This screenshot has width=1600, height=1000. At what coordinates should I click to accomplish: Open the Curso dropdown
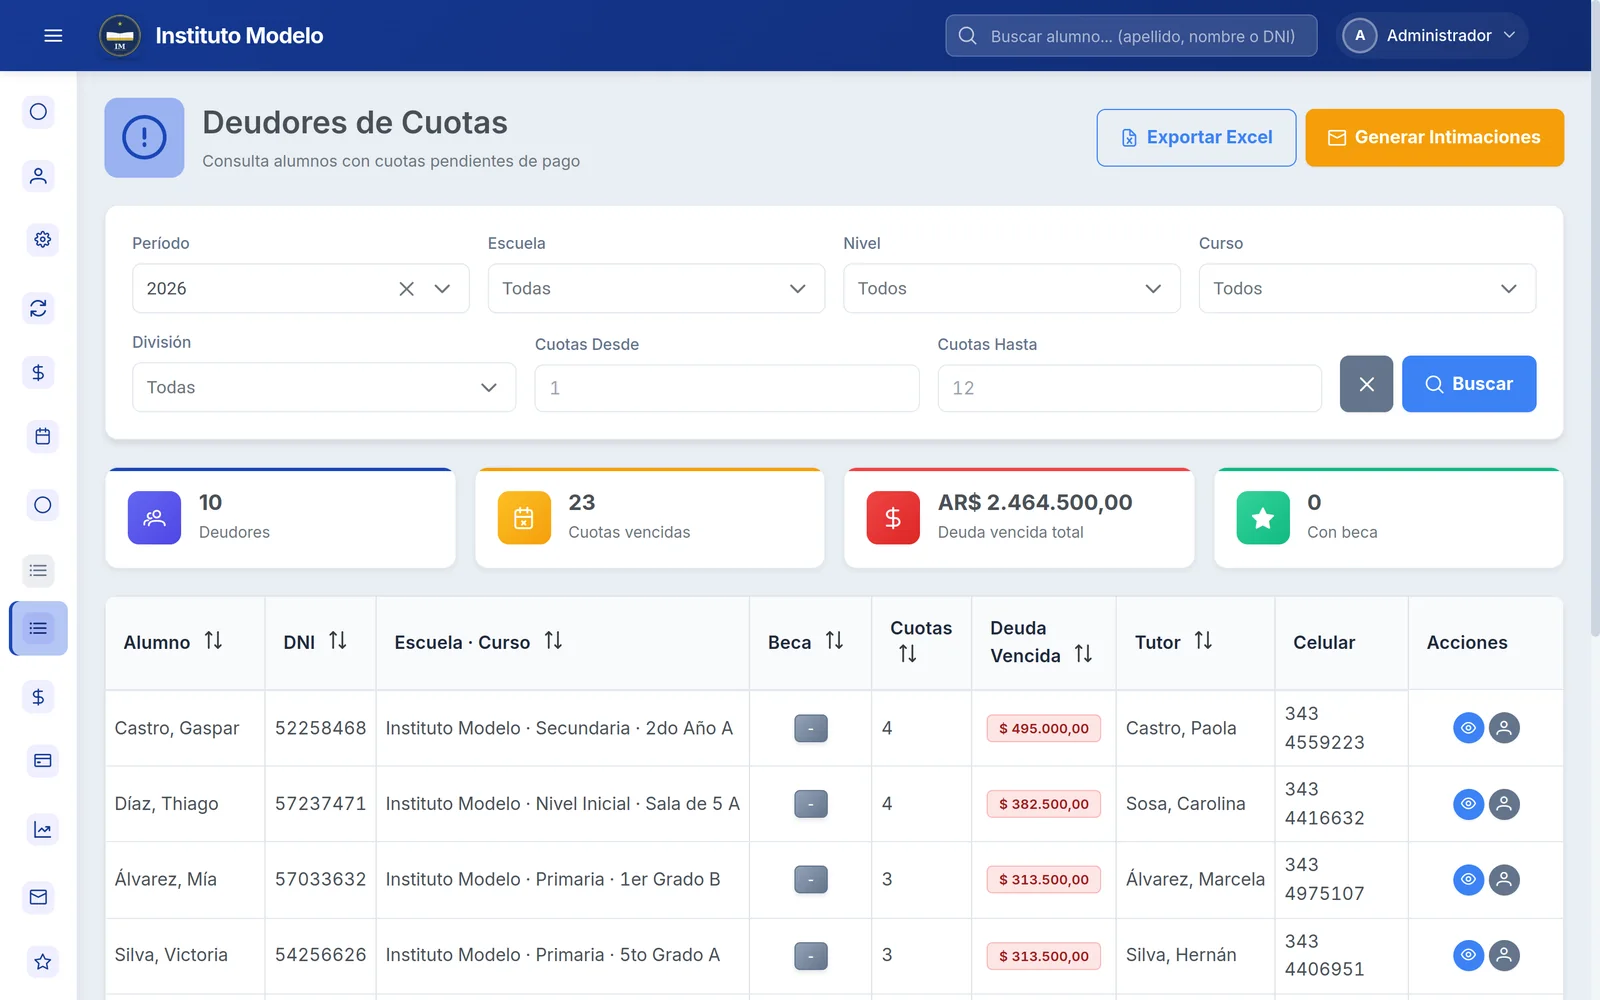(x=1367, y=289)
